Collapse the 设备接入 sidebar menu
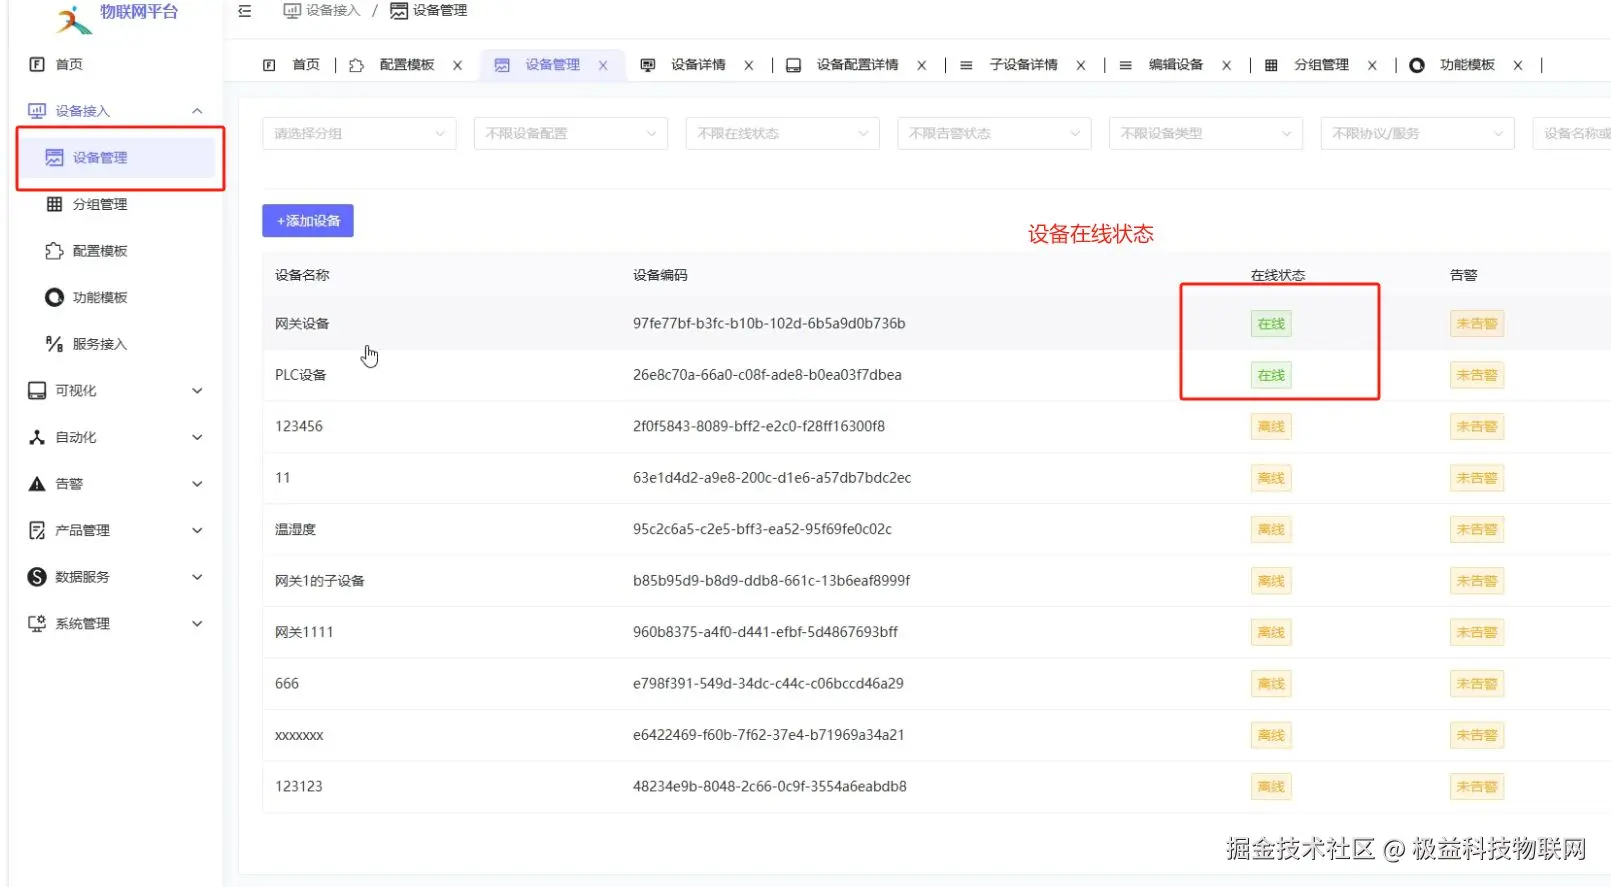This screenshot has height=887, width=1611. coord(197,111)
